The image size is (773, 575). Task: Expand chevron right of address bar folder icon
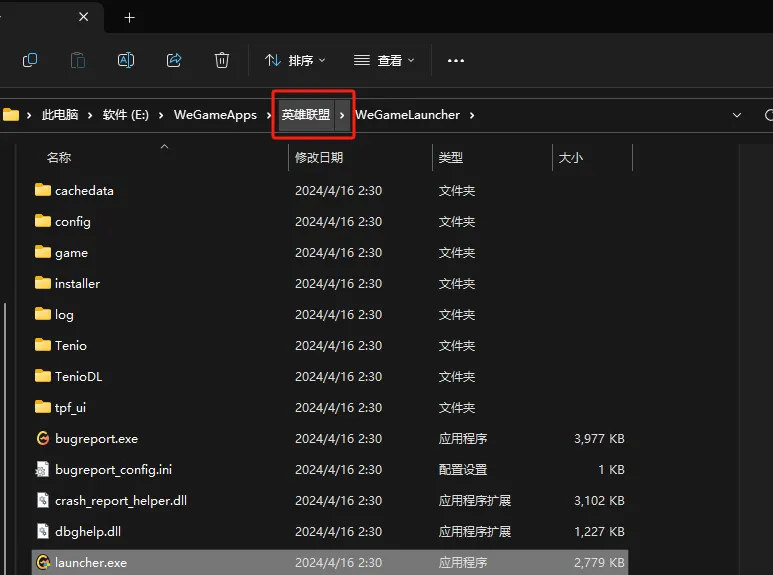click(x=29, y=115)
